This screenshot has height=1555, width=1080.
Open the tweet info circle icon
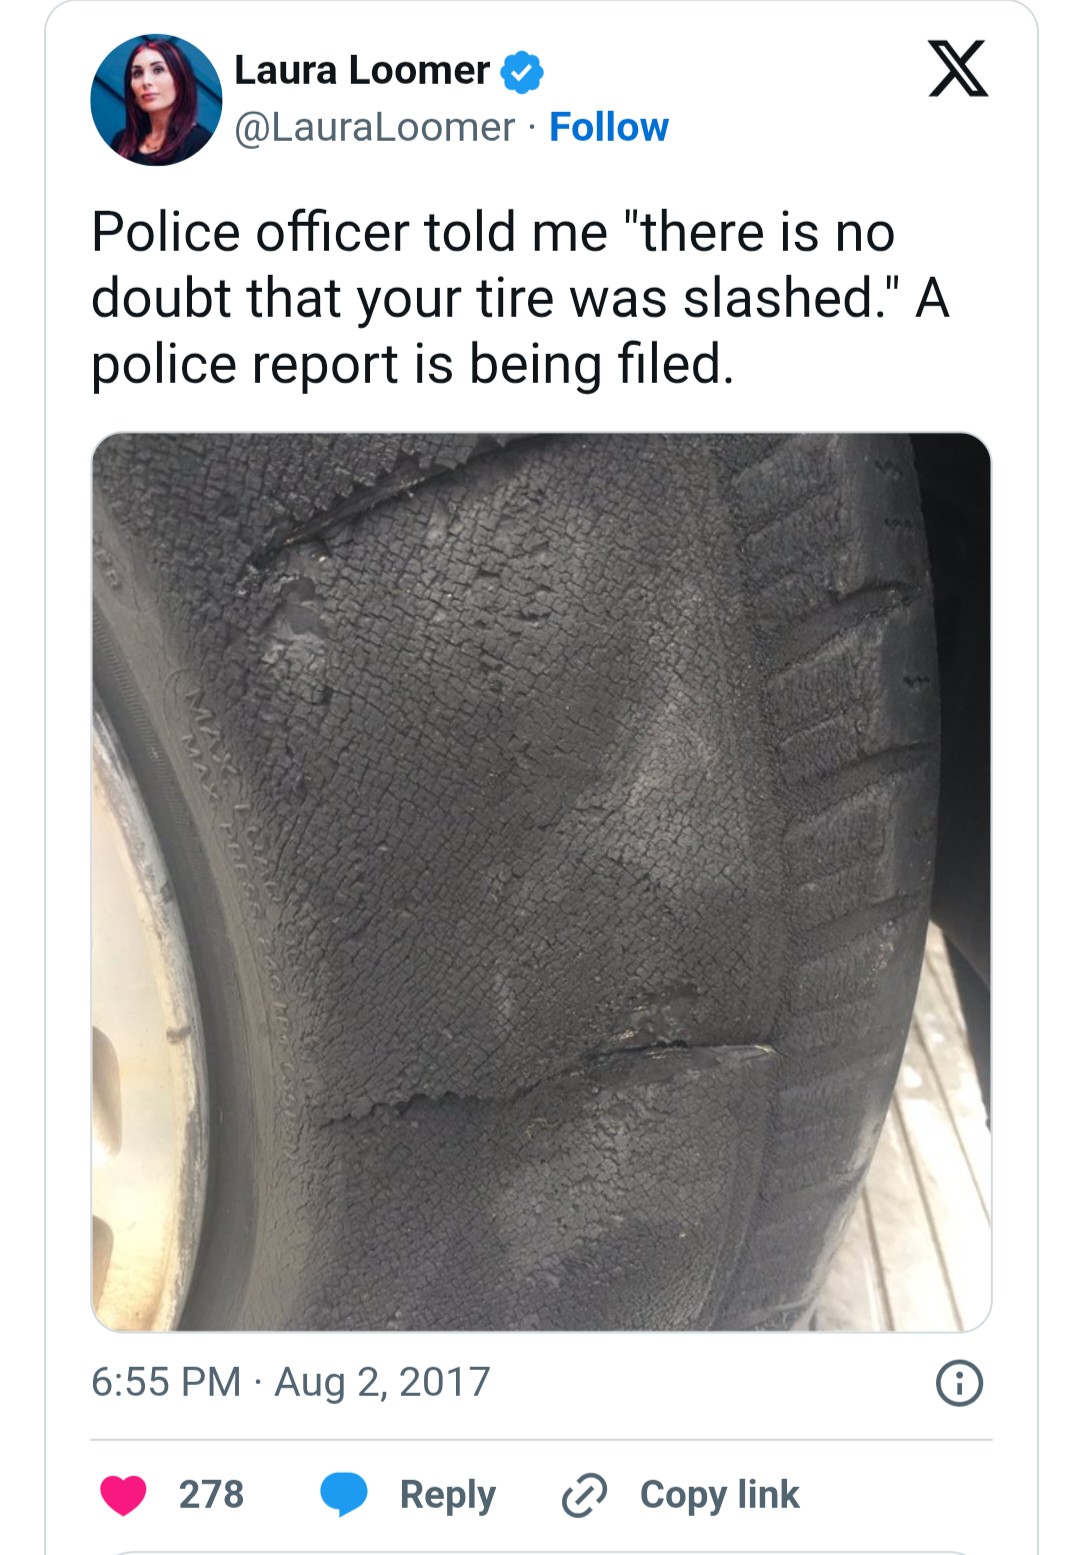[x=959, y=1383]
